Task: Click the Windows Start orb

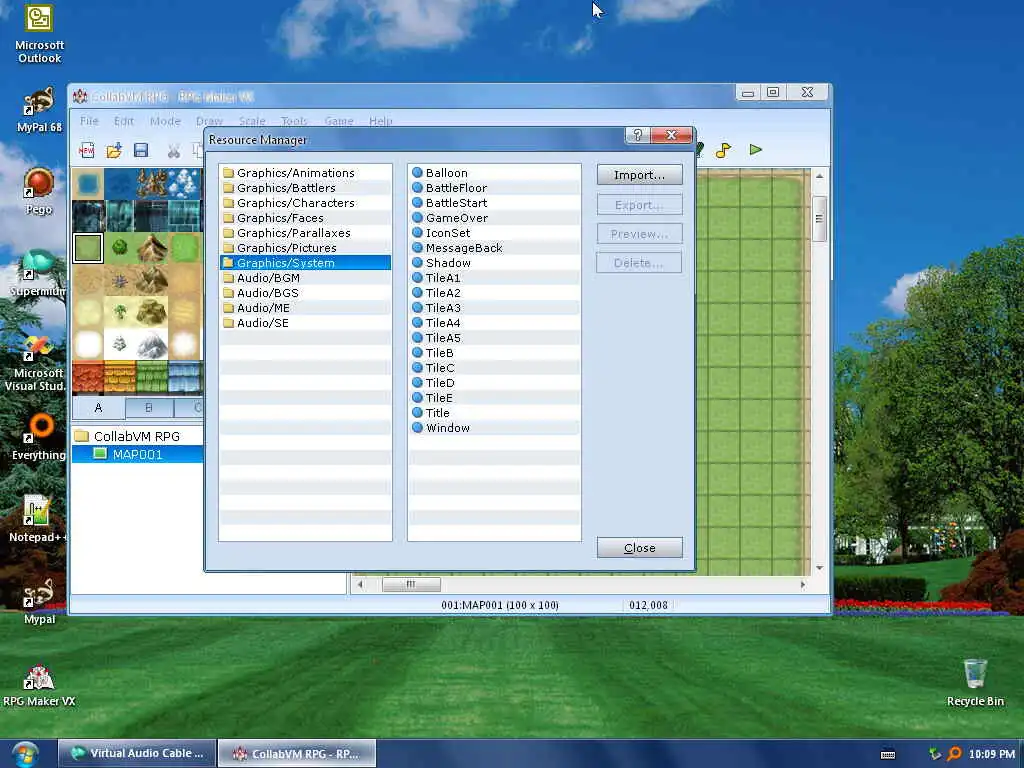Action: 24,754
